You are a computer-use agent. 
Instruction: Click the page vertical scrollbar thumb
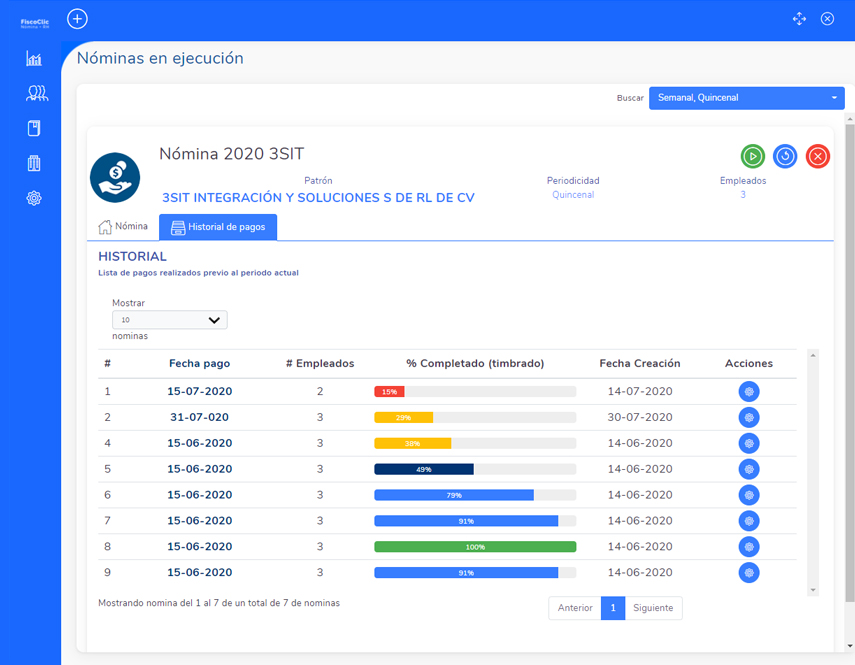(x=850, y=362)
